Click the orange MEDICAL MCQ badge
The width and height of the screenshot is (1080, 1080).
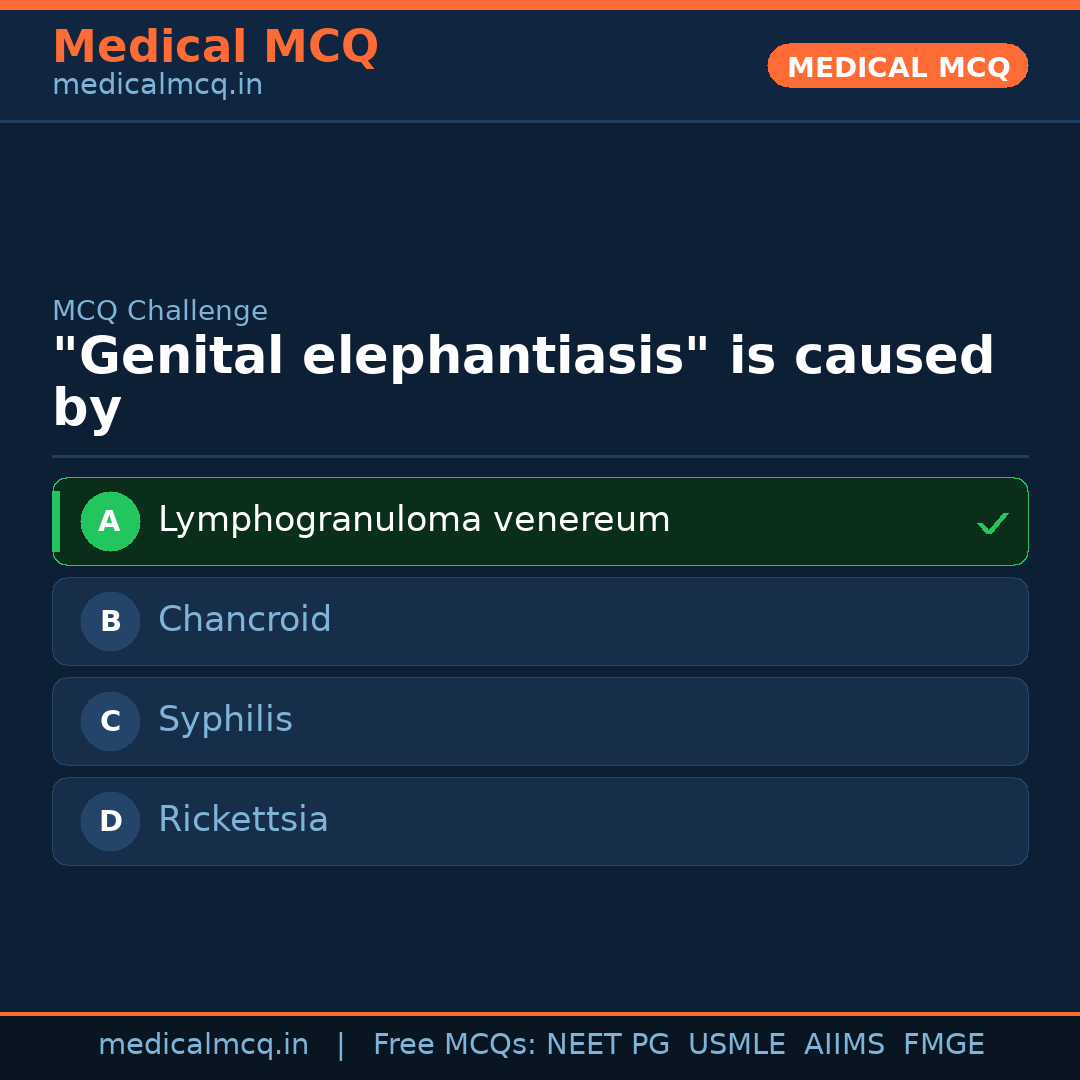click(897, 67)
